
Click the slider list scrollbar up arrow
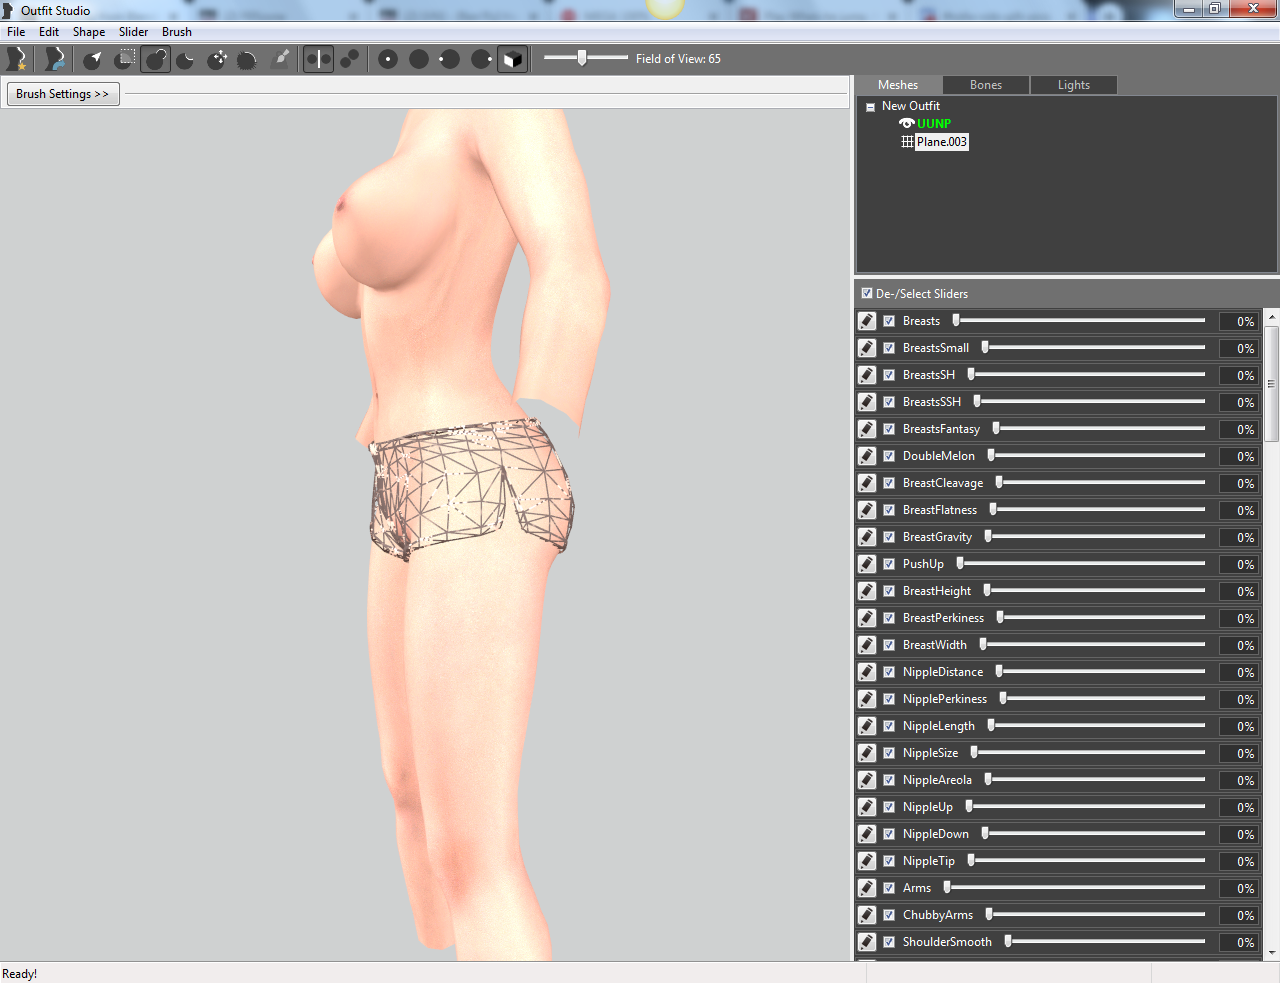1272,317
